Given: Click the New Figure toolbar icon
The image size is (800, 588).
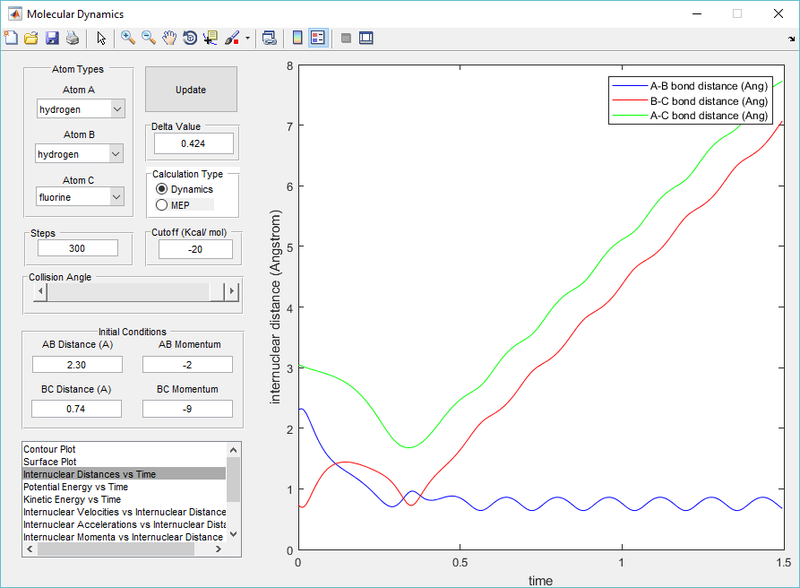Looking at the screenshot, I should (11, 38).
